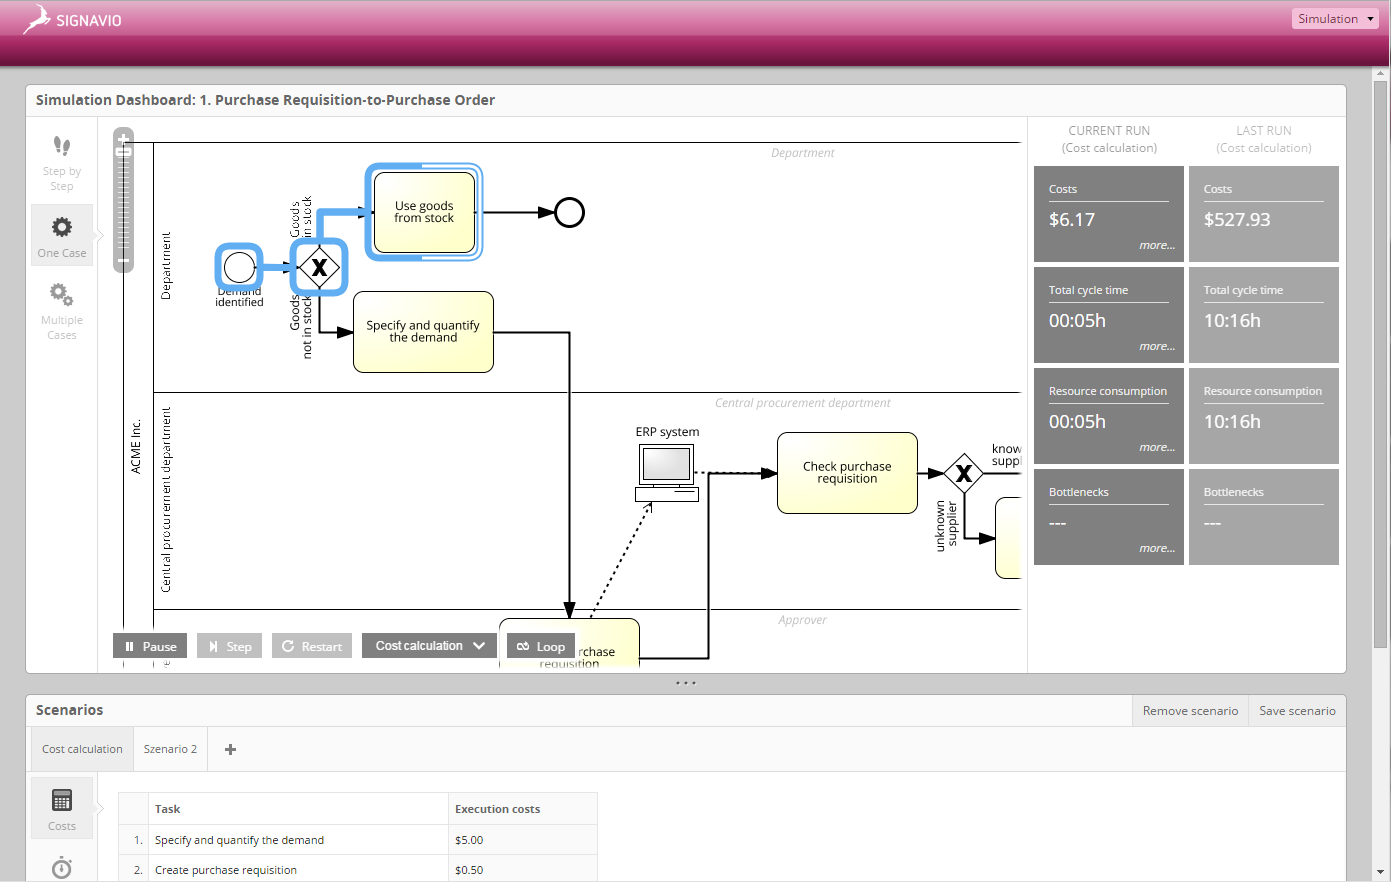
Task: Expand more details under current run Costs
Action: tap(1156, 245)
